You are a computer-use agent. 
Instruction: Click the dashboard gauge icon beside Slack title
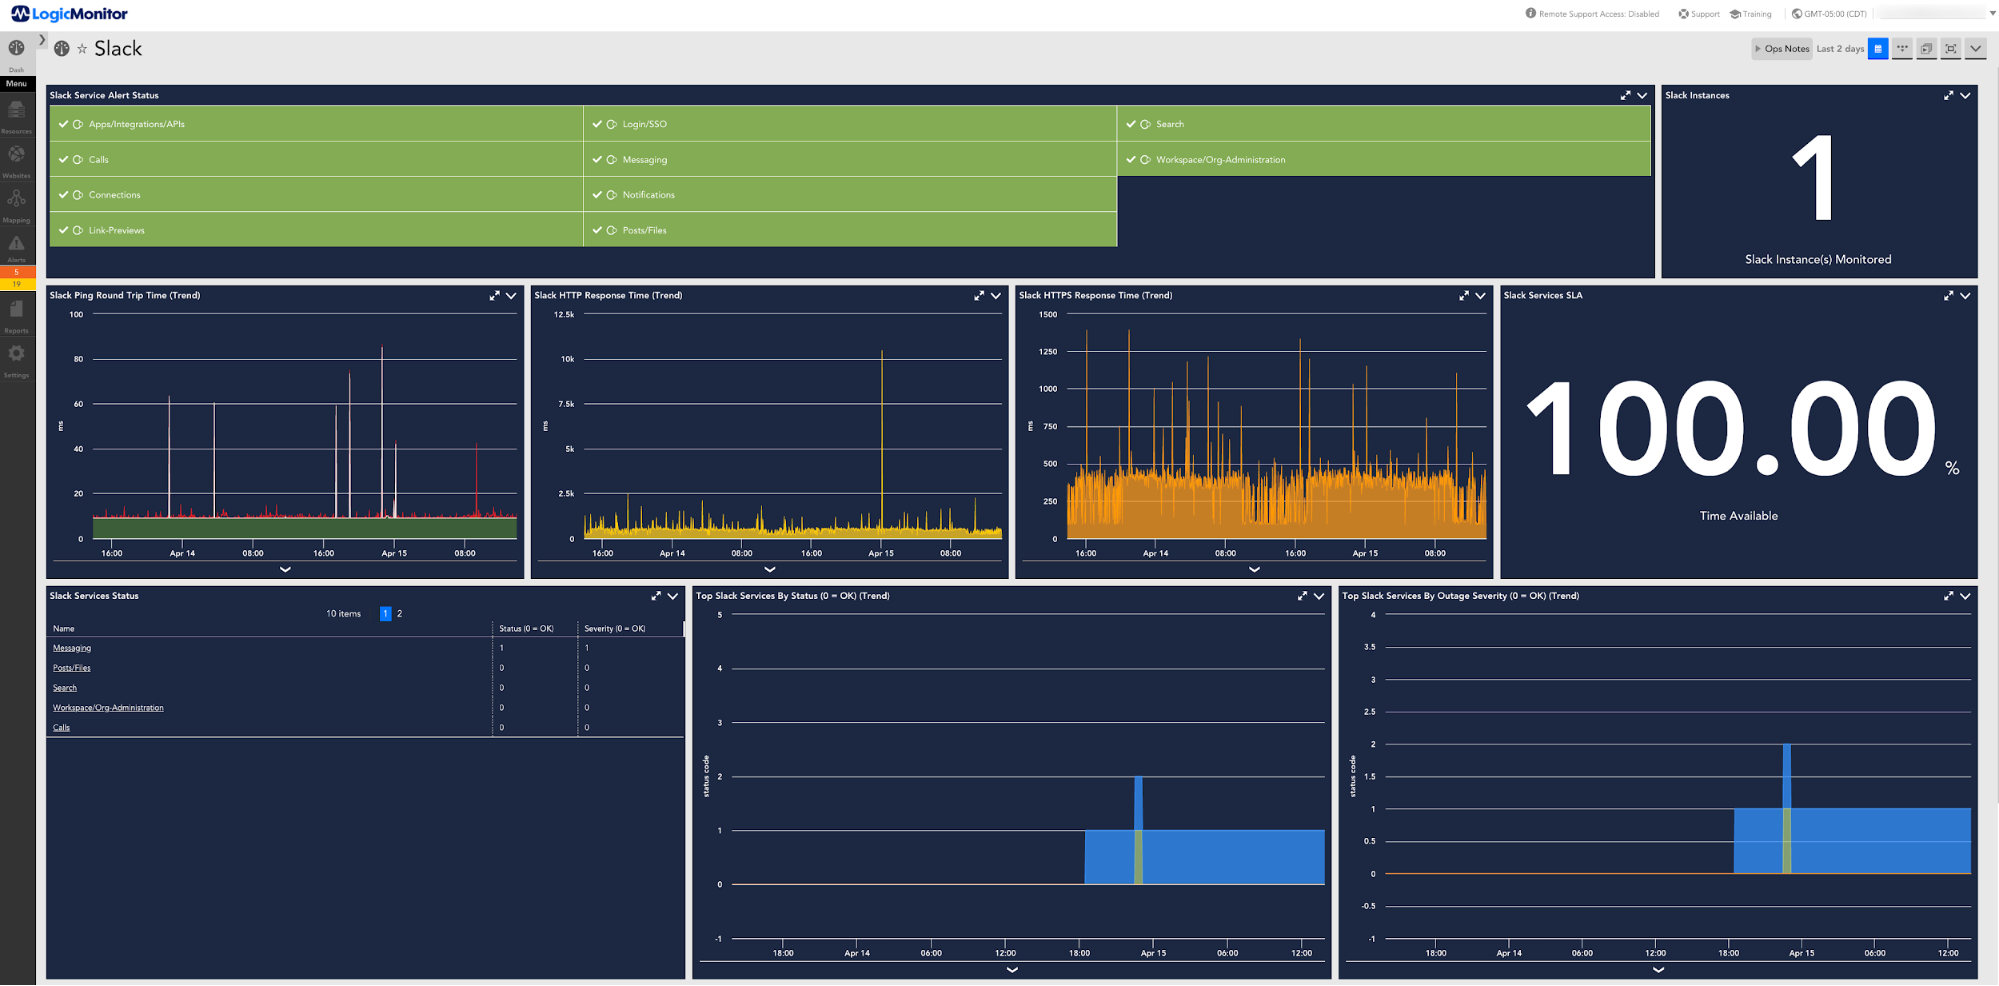(x=62, y=49)
